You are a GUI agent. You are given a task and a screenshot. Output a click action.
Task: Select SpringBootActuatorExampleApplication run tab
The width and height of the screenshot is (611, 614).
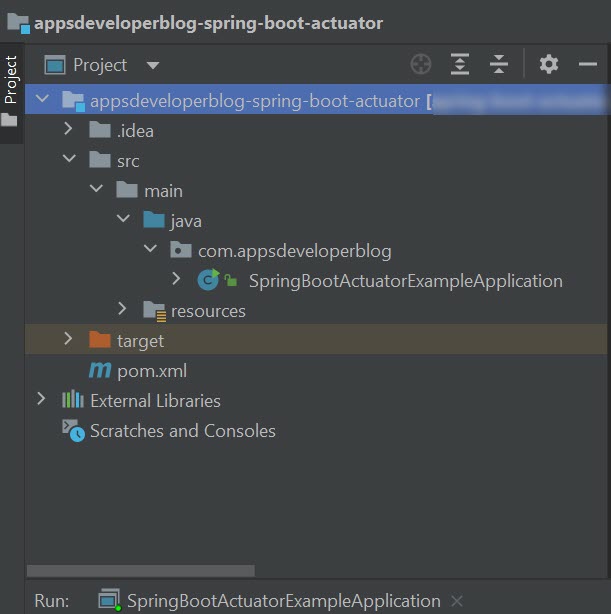(x=283, y=601)
